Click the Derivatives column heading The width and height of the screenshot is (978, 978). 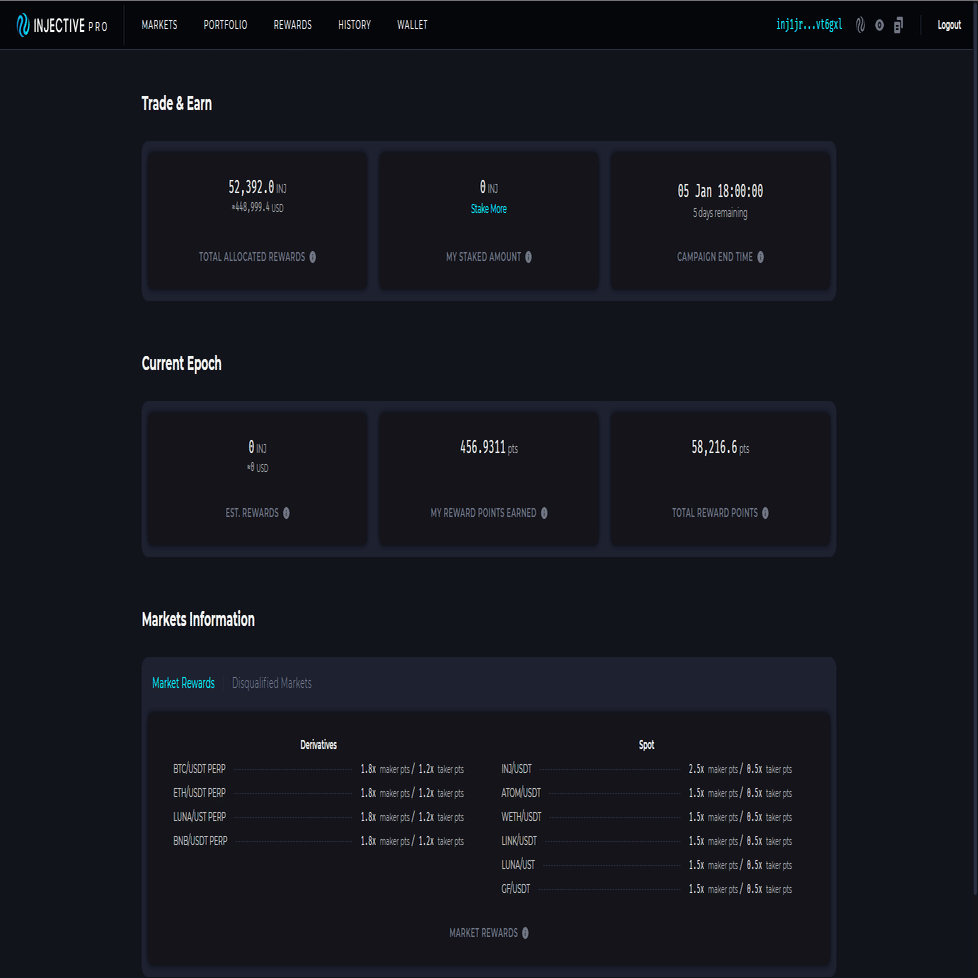[x=318, y=745]
